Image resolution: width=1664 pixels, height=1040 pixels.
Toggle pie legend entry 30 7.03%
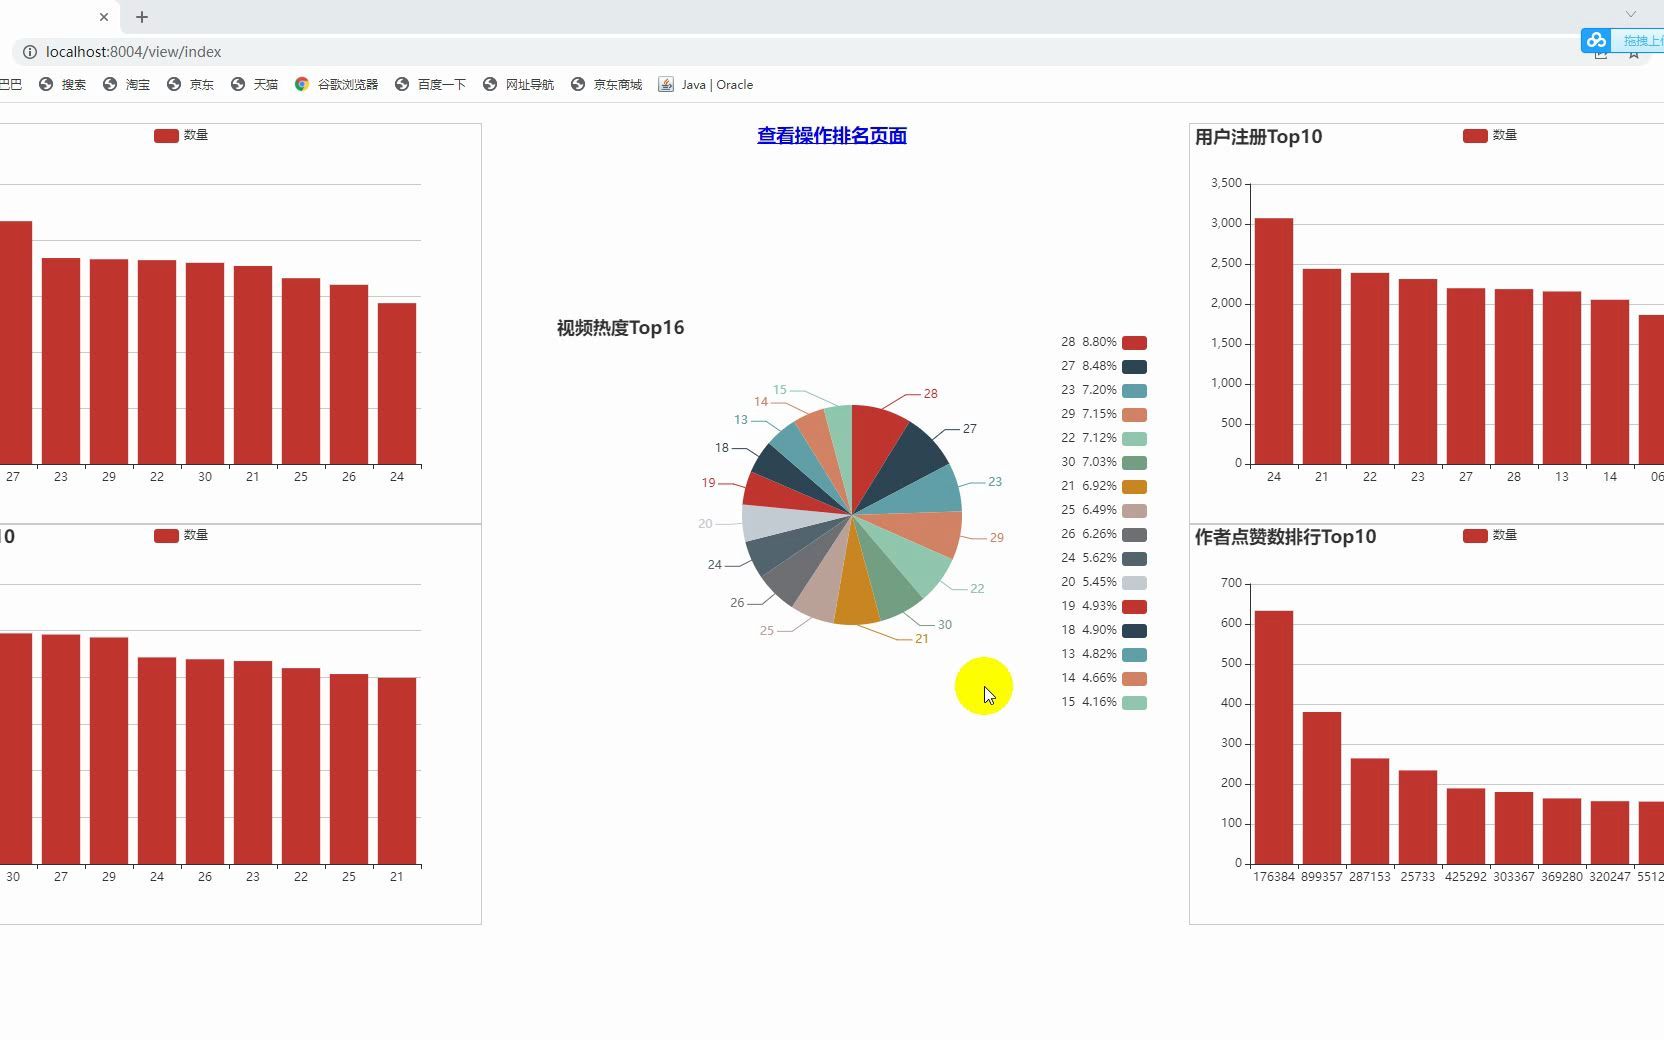pos(1104,462)
